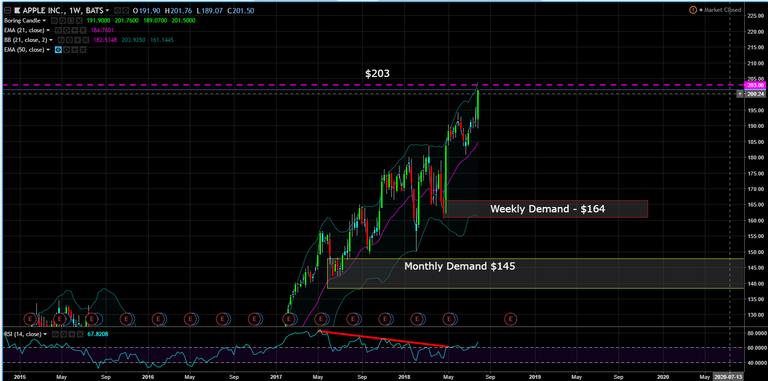768x381 pixels.
Task: Open RSI (14, close) settings icon
Action: pyautogui.click(x=64, y=334)
